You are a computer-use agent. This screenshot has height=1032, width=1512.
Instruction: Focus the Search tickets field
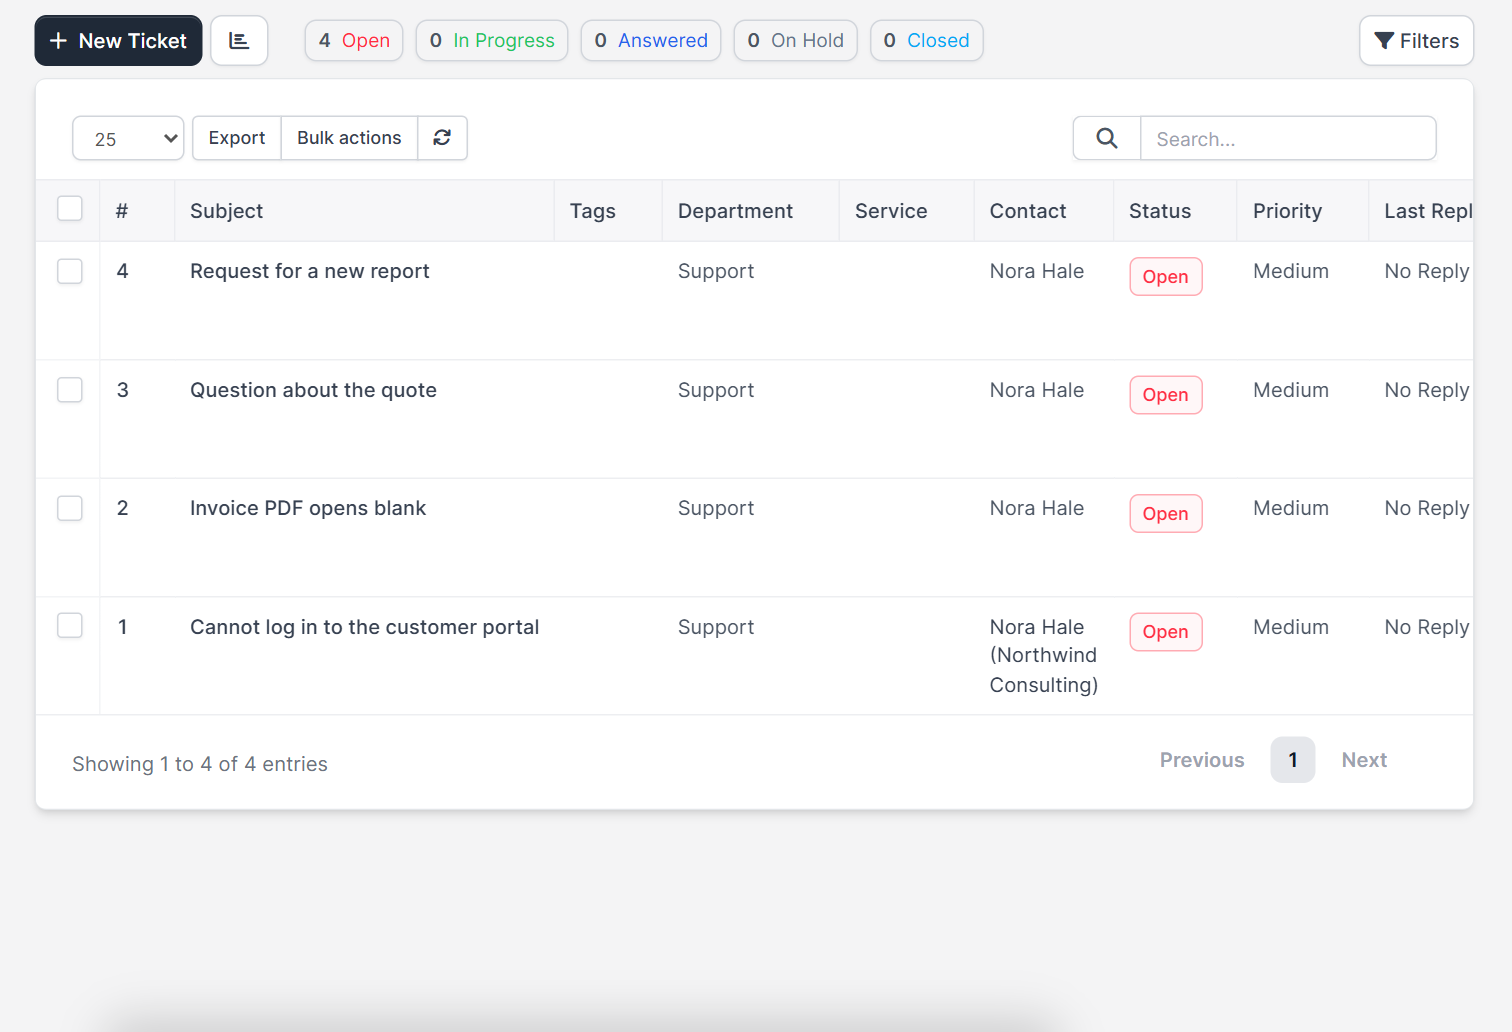(1288, 138)
